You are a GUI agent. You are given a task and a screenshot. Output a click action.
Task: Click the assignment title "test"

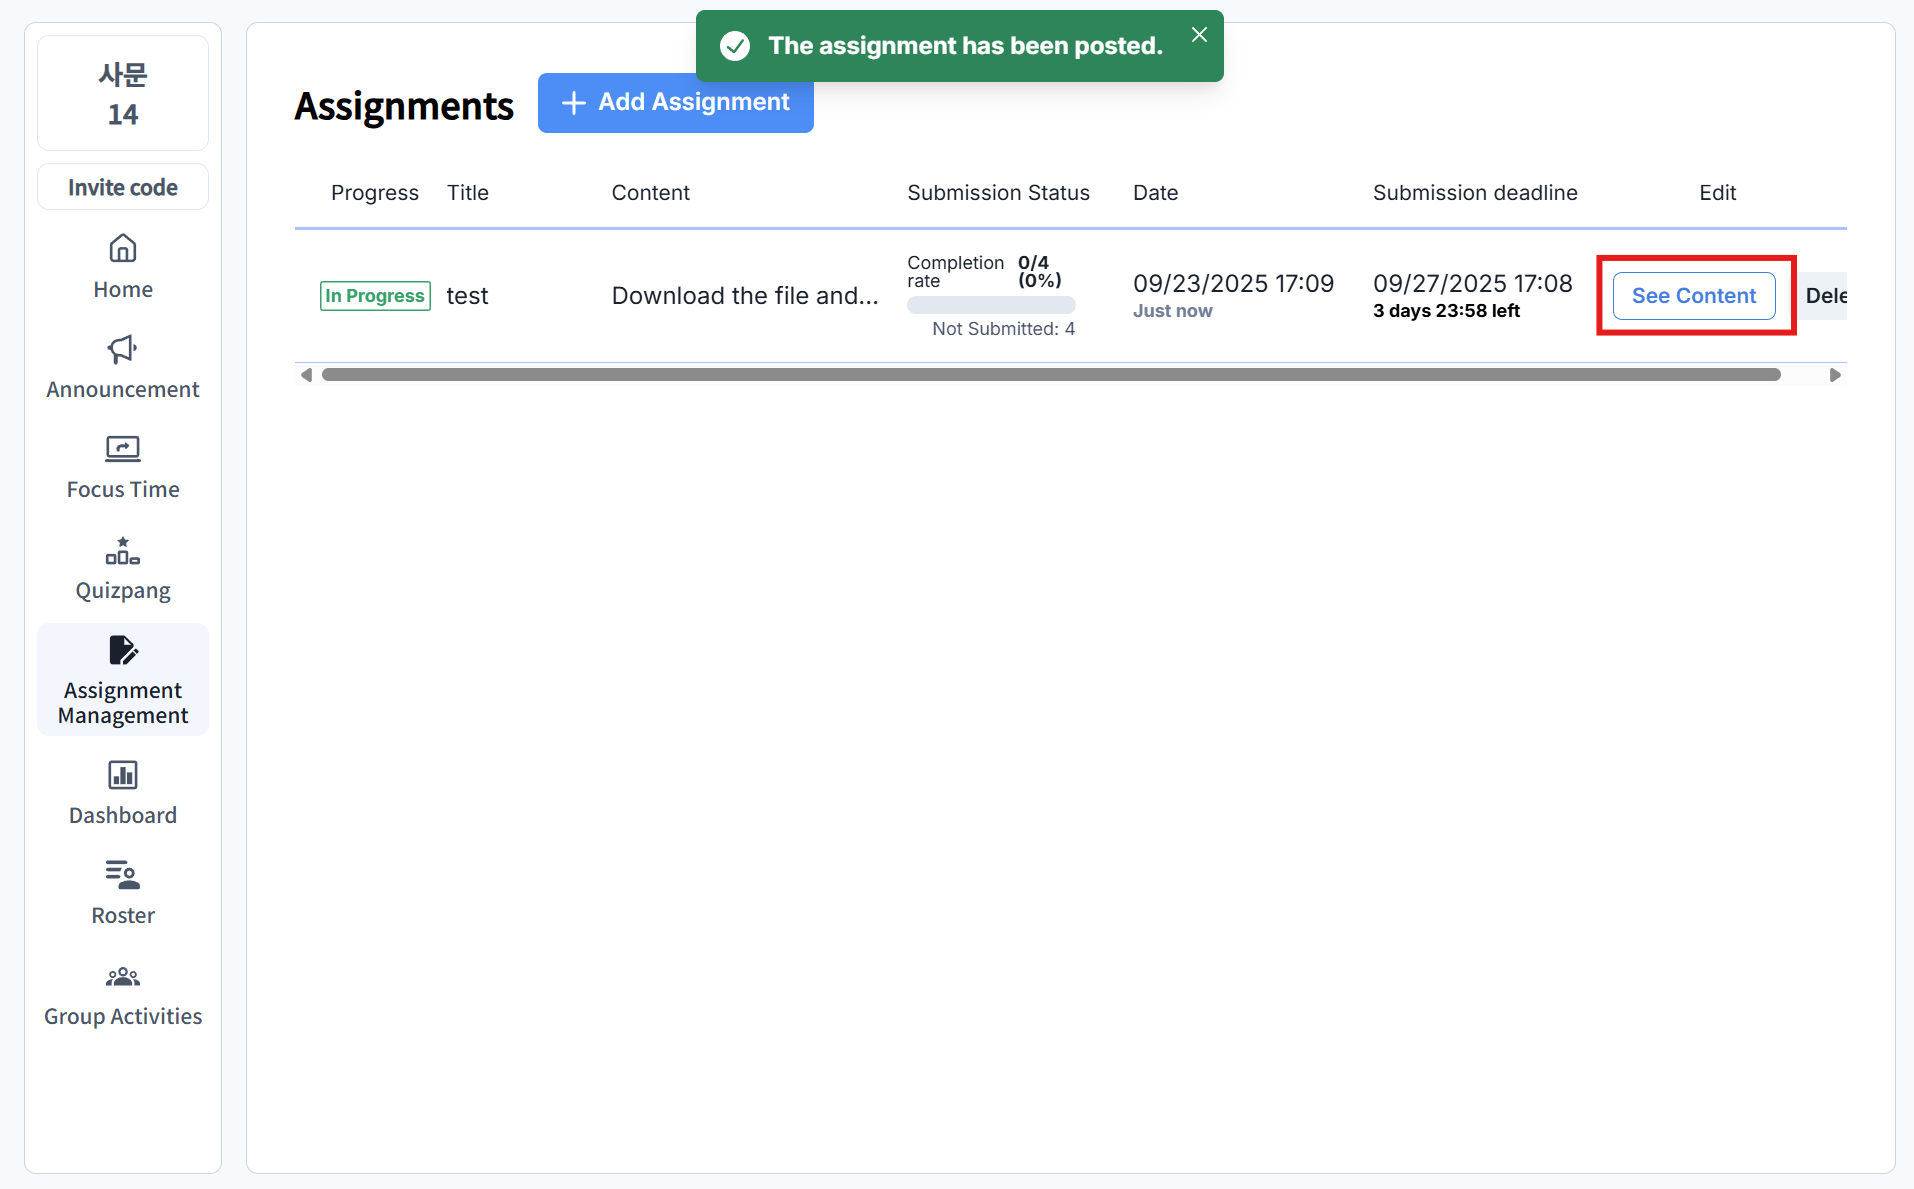click(x=467, y=296)
